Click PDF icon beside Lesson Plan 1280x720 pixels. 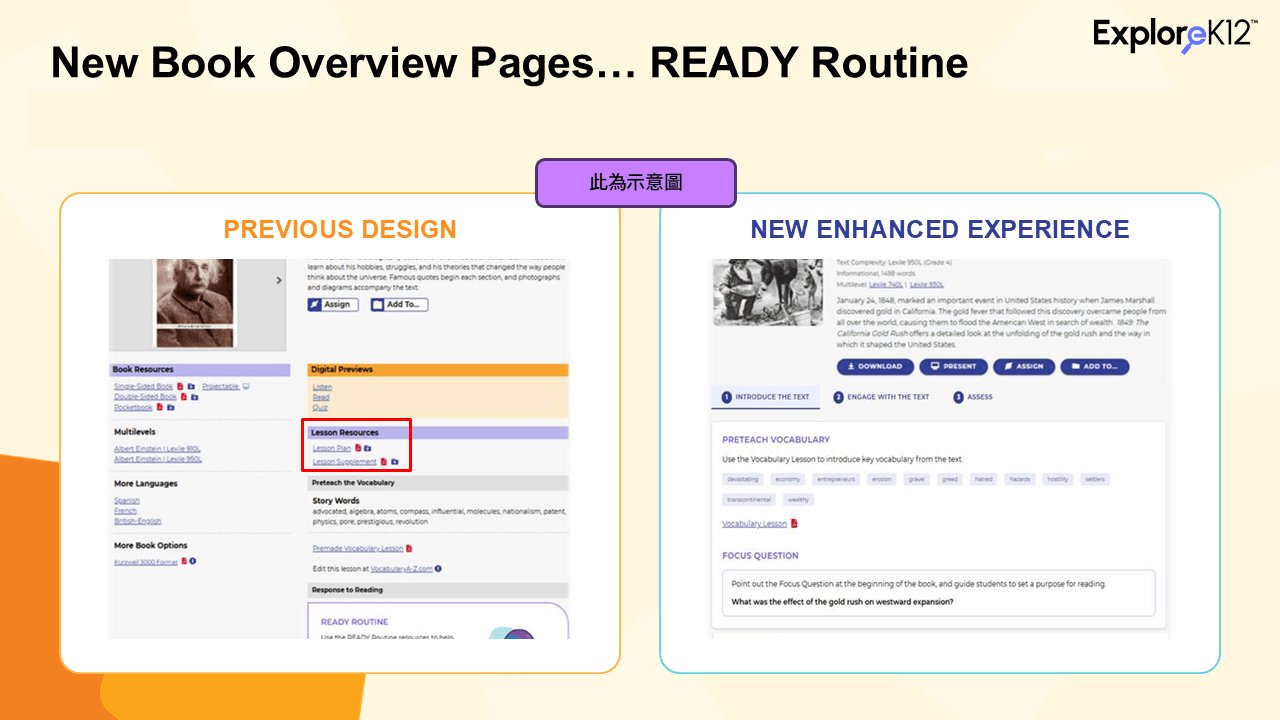click(358, 448)
